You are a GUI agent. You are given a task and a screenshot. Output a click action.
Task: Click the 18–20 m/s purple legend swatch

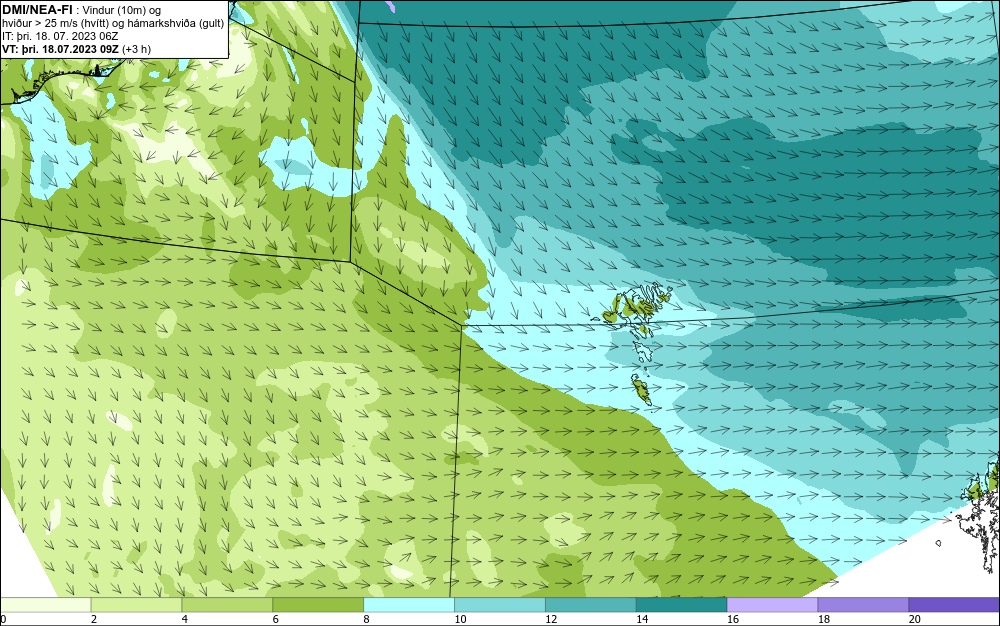coord(864,605)
